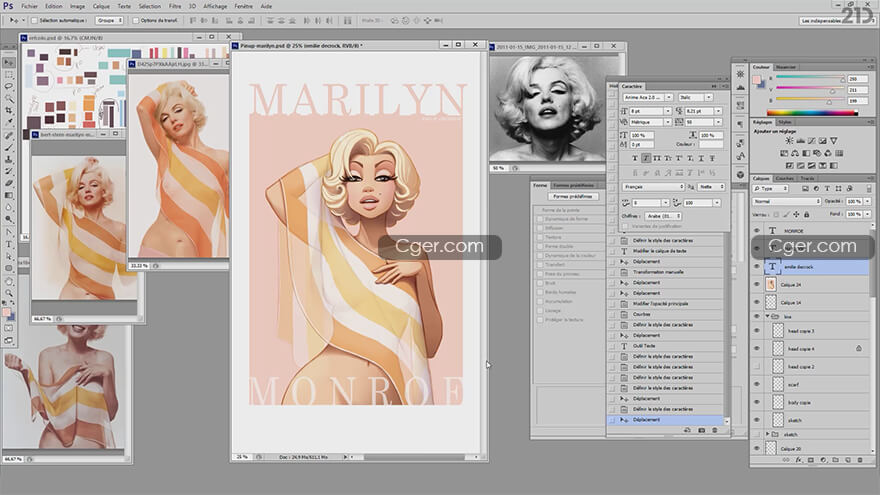Add a Curves adjustment layer
The width and height of the screenshot is (880, 495).
(811, 140)
